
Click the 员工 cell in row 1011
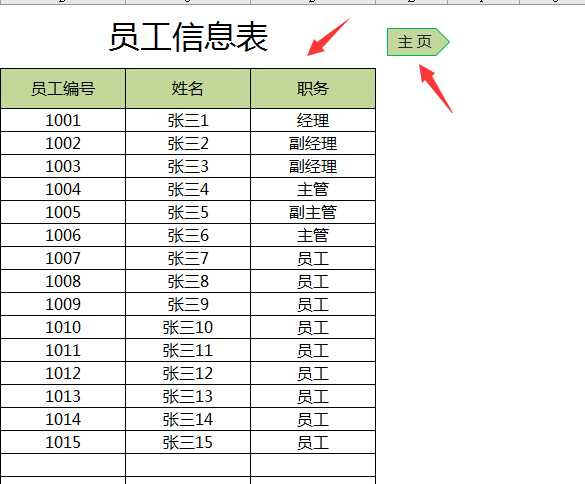pyautogui.click(x=313, y=350)
